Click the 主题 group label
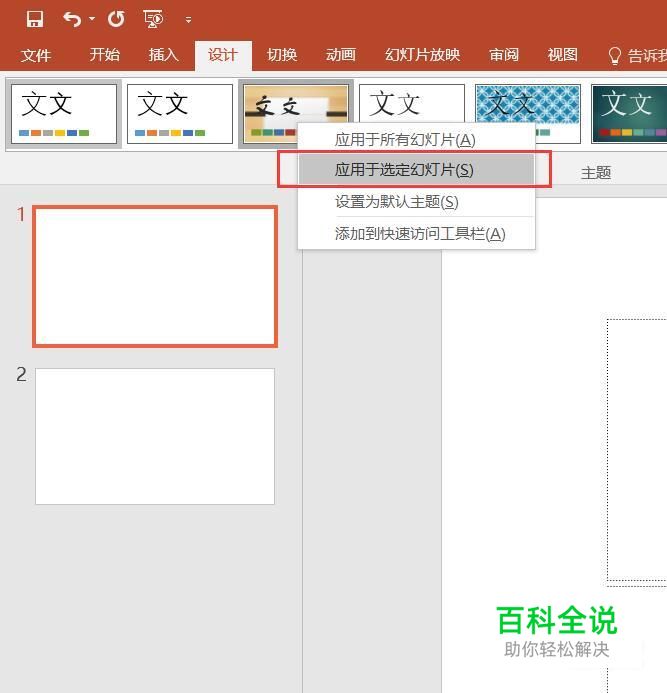Image resolution: width=667 pixels, height=693 pixels. click(x=596, y=173)
